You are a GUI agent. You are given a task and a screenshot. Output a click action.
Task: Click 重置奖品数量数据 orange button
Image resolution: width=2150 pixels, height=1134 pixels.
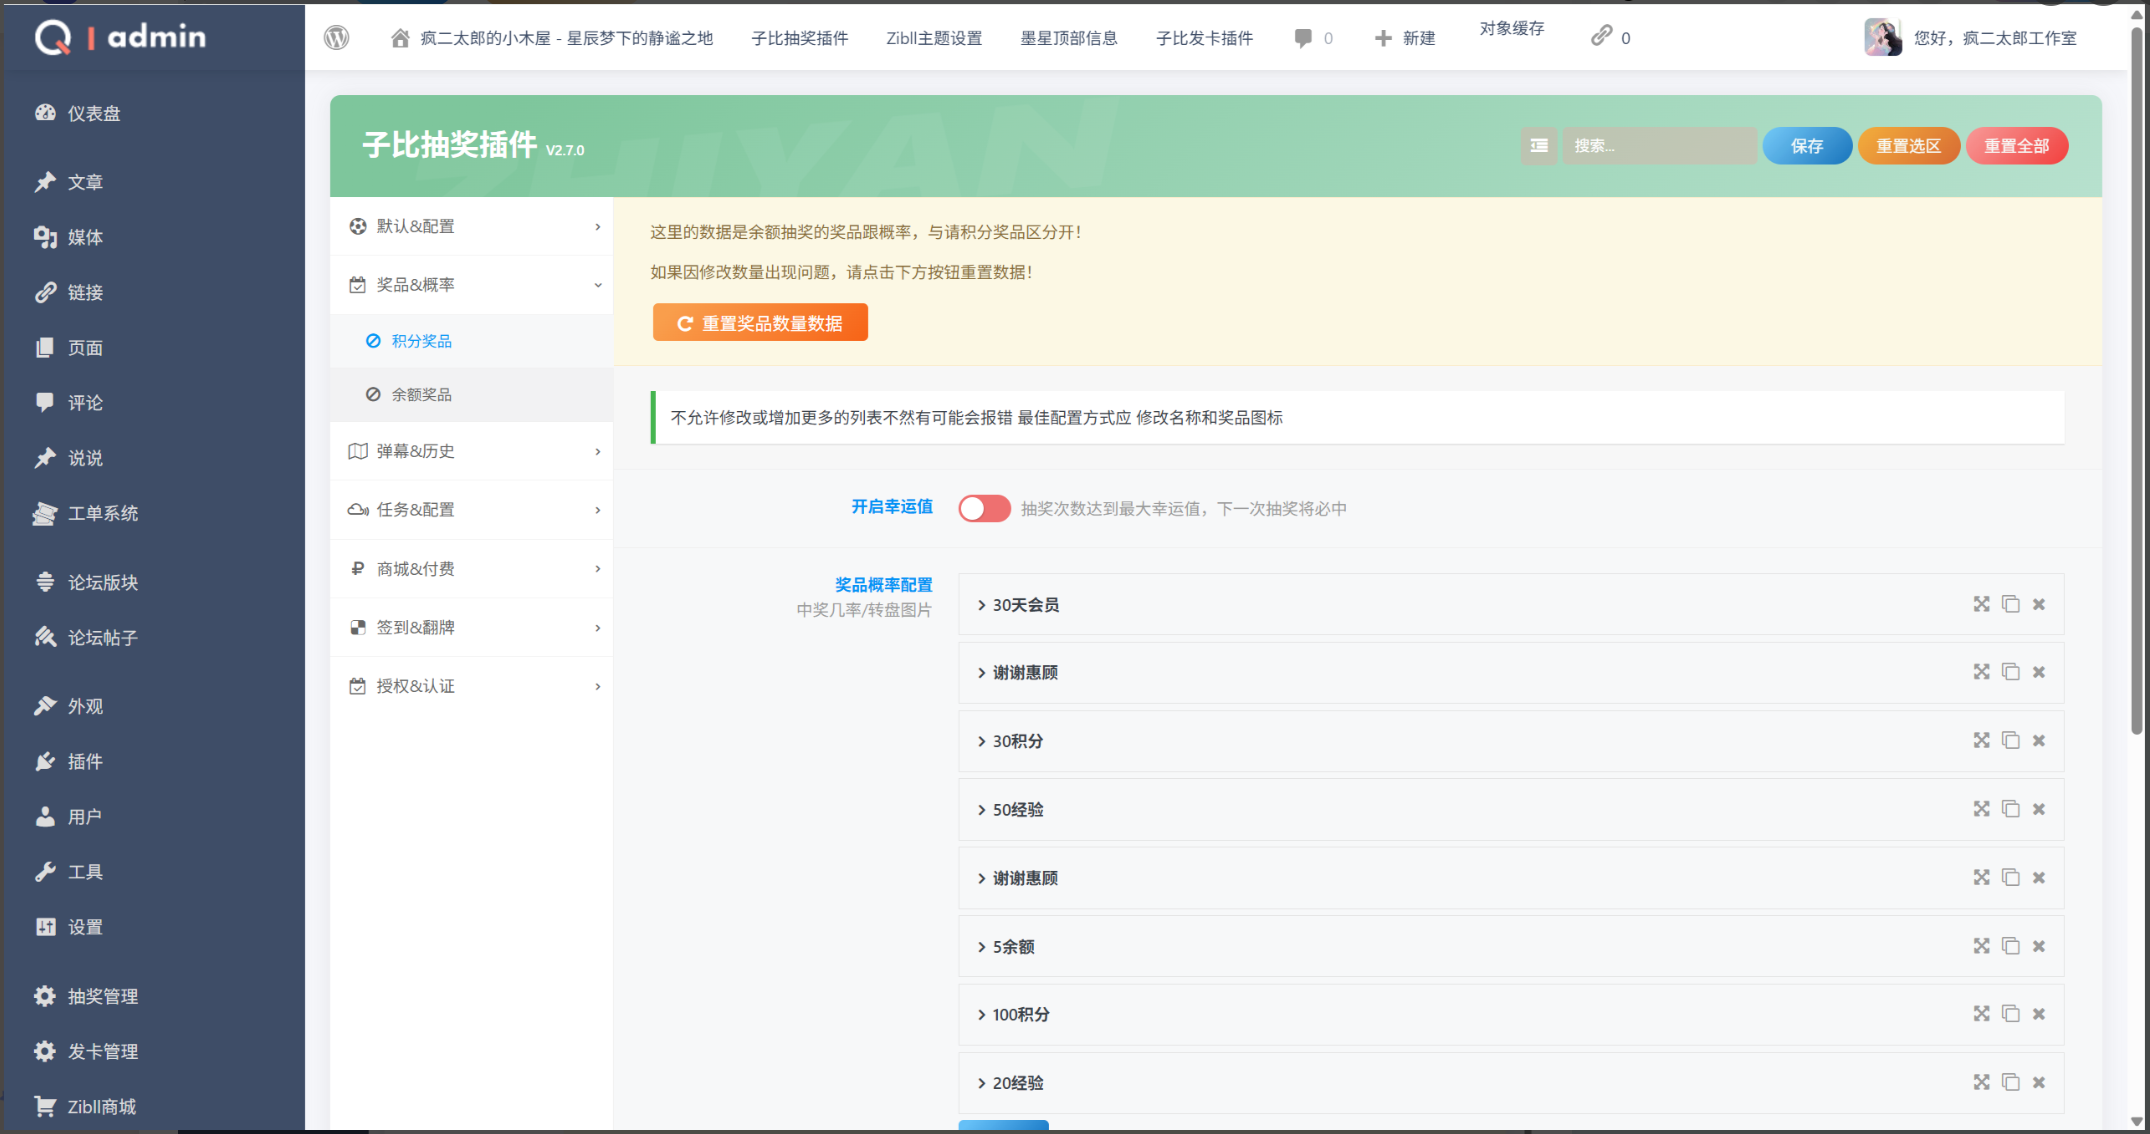pos(760,323)
